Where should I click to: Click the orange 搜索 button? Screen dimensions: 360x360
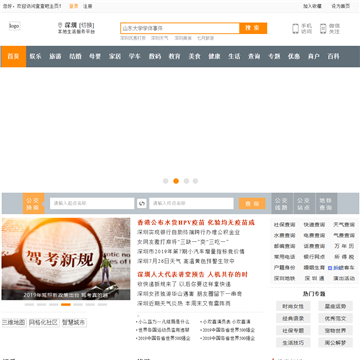click(x=253, y=28)
